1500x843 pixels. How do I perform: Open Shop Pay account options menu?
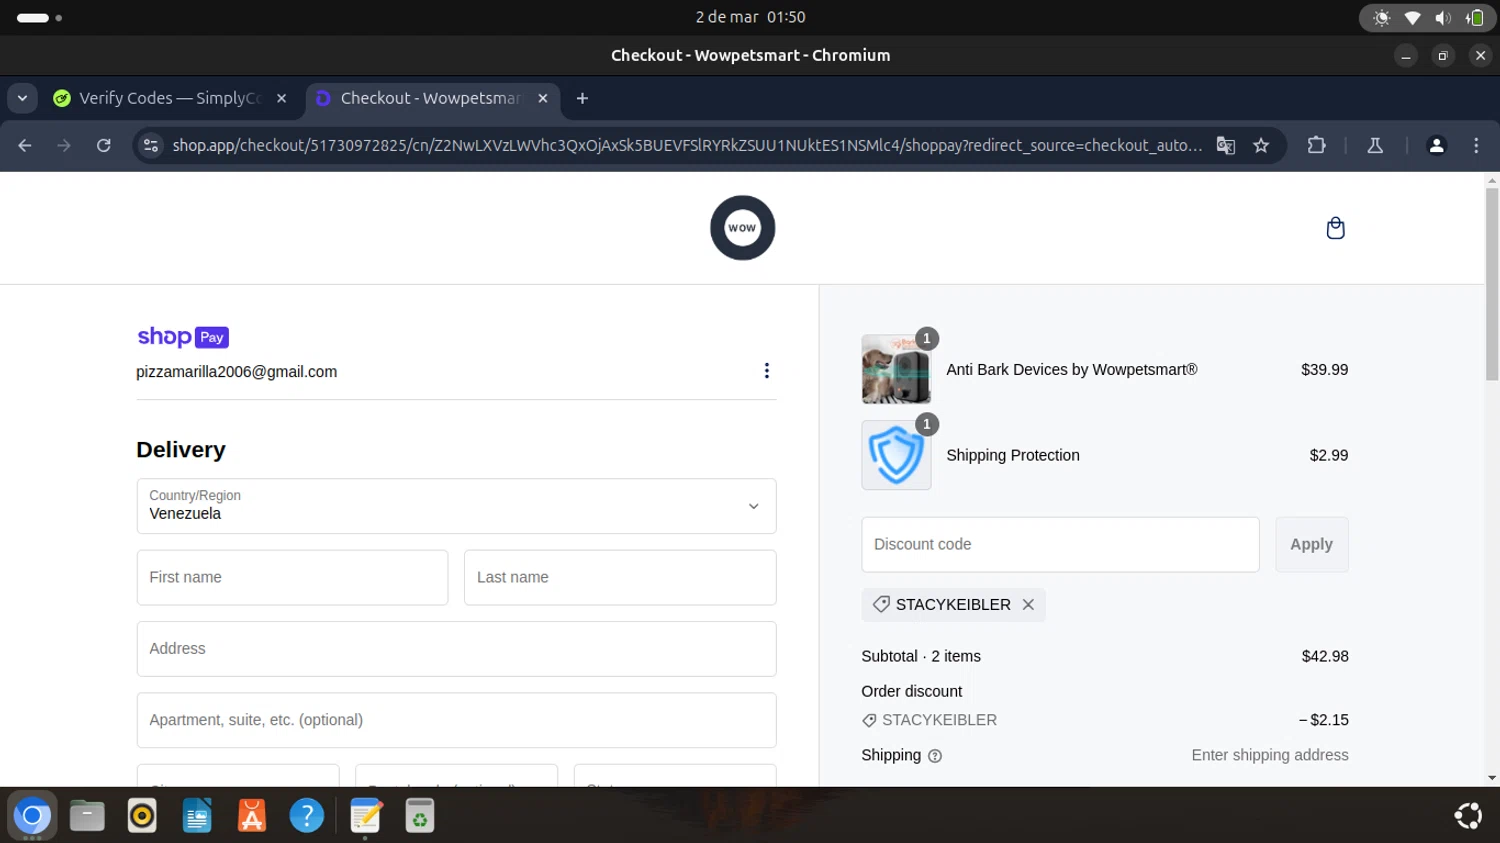coord(766,371)
